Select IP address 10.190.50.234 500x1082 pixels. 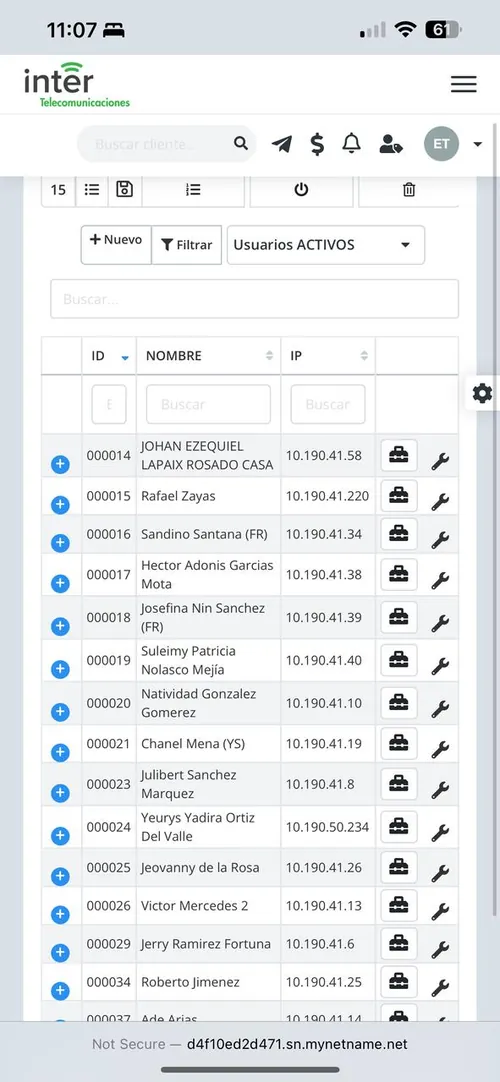pos(328,827)
